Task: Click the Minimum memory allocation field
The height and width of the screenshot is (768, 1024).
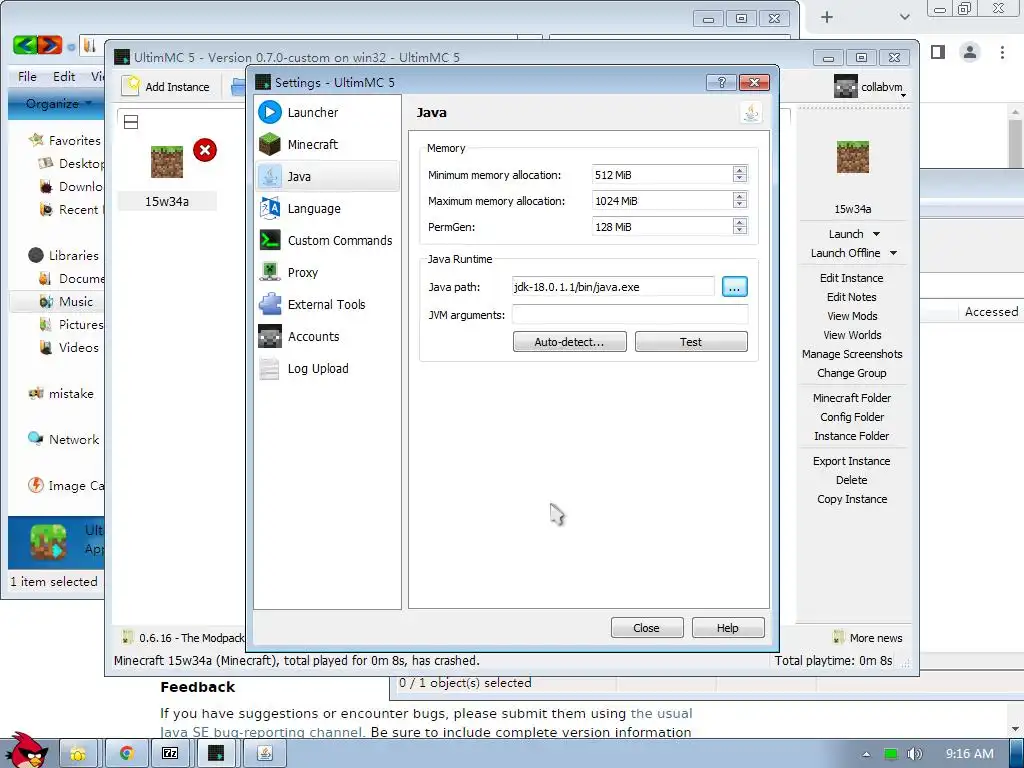Action: pos(663,174)
